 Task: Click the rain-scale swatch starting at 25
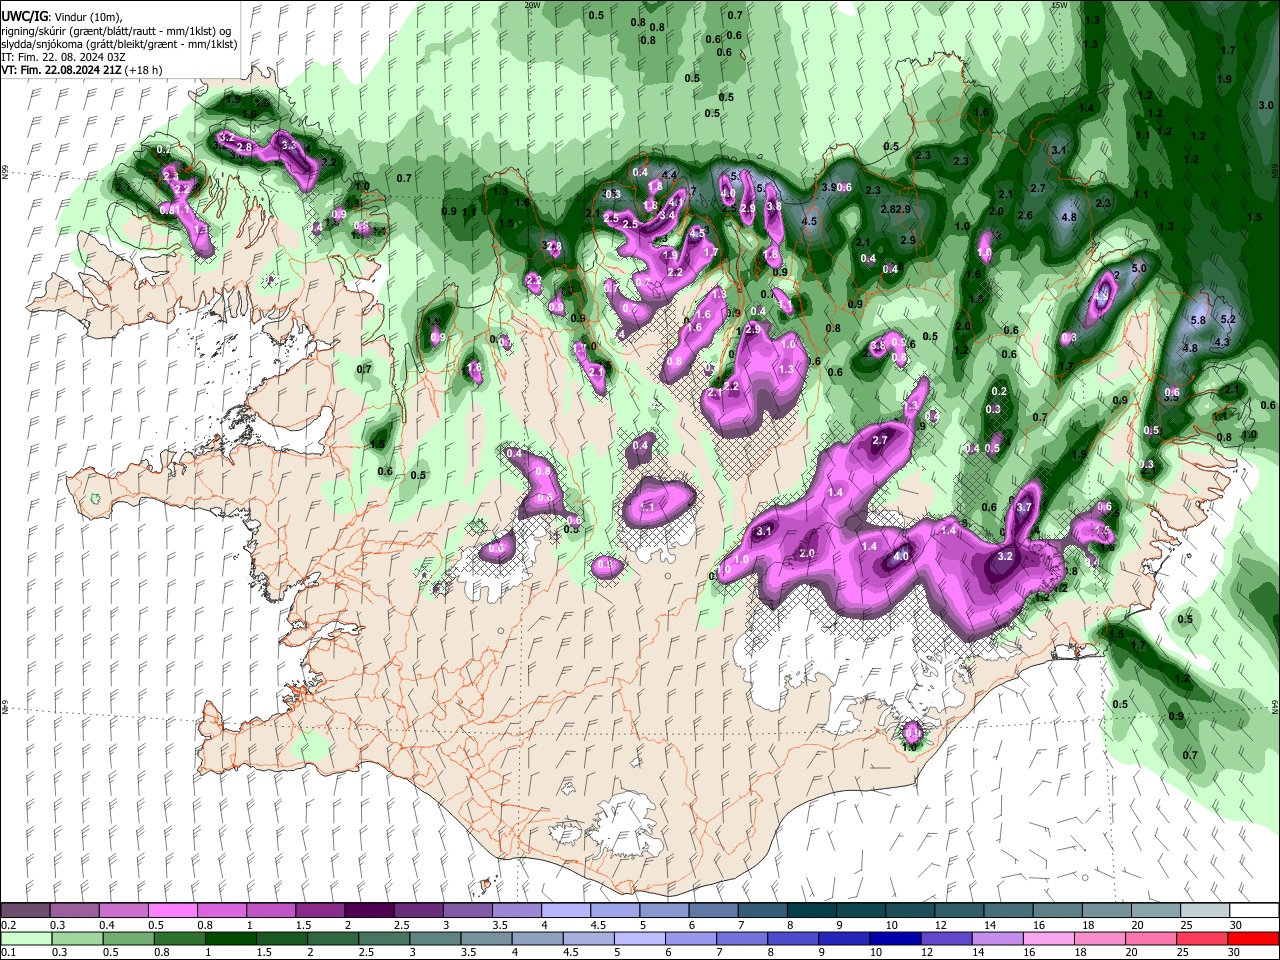point(1200,938)
